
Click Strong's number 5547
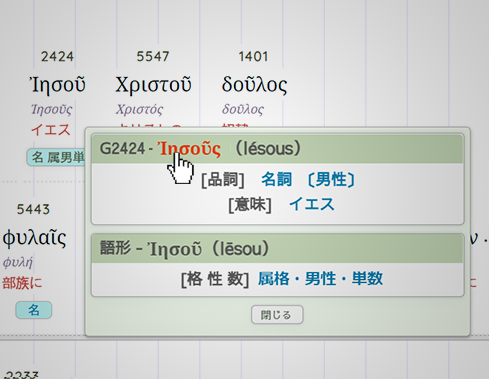tap(153, 57)
